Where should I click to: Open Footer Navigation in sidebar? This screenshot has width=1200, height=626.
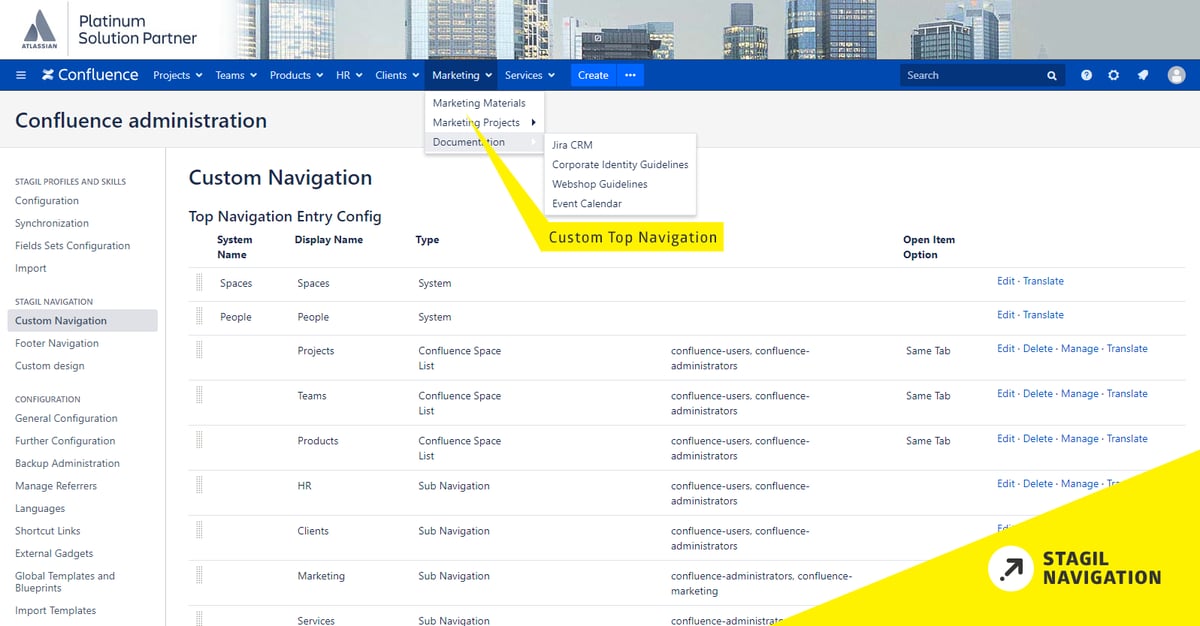pyautogui.click(x=57, y=343)
